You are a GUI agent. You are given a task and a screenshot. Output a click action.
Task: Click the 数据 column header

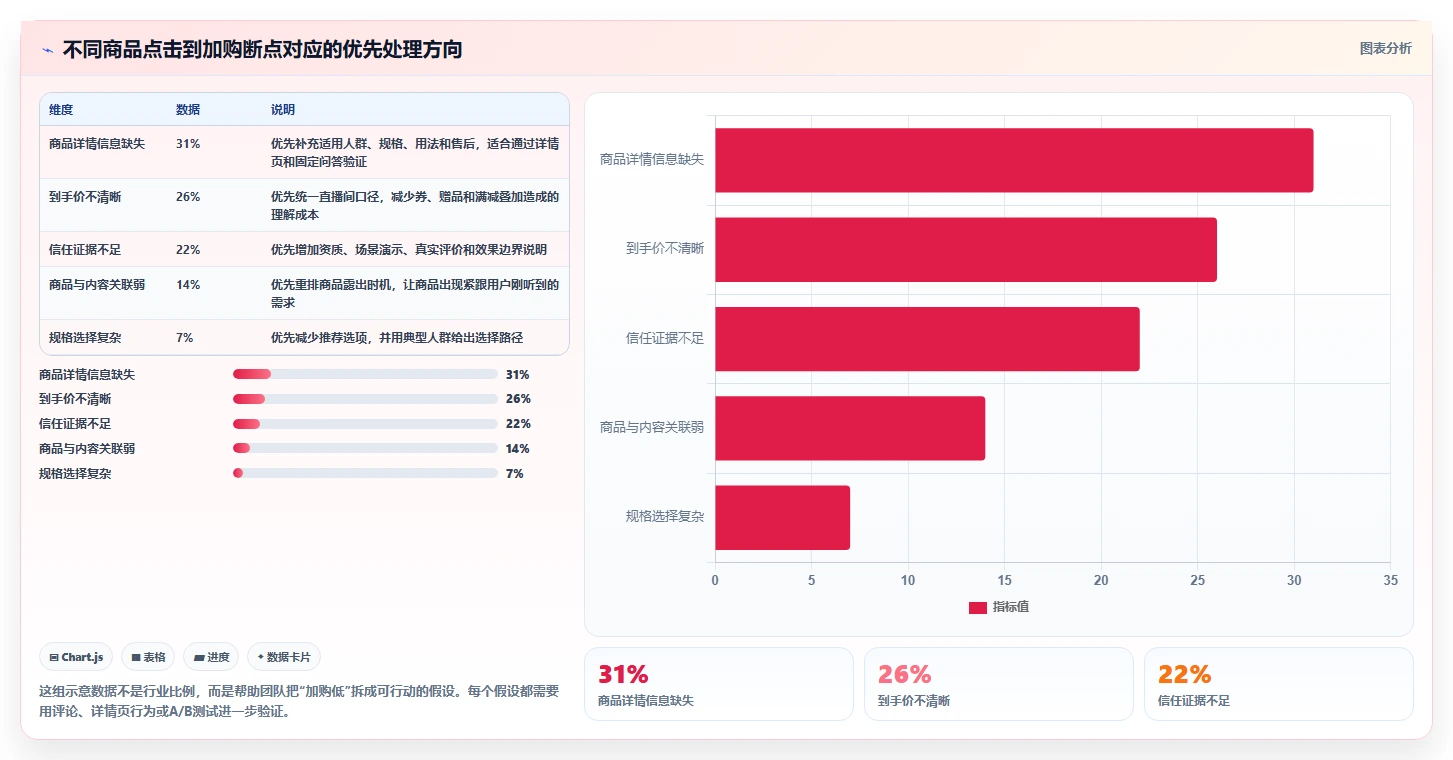pos(188,110)
